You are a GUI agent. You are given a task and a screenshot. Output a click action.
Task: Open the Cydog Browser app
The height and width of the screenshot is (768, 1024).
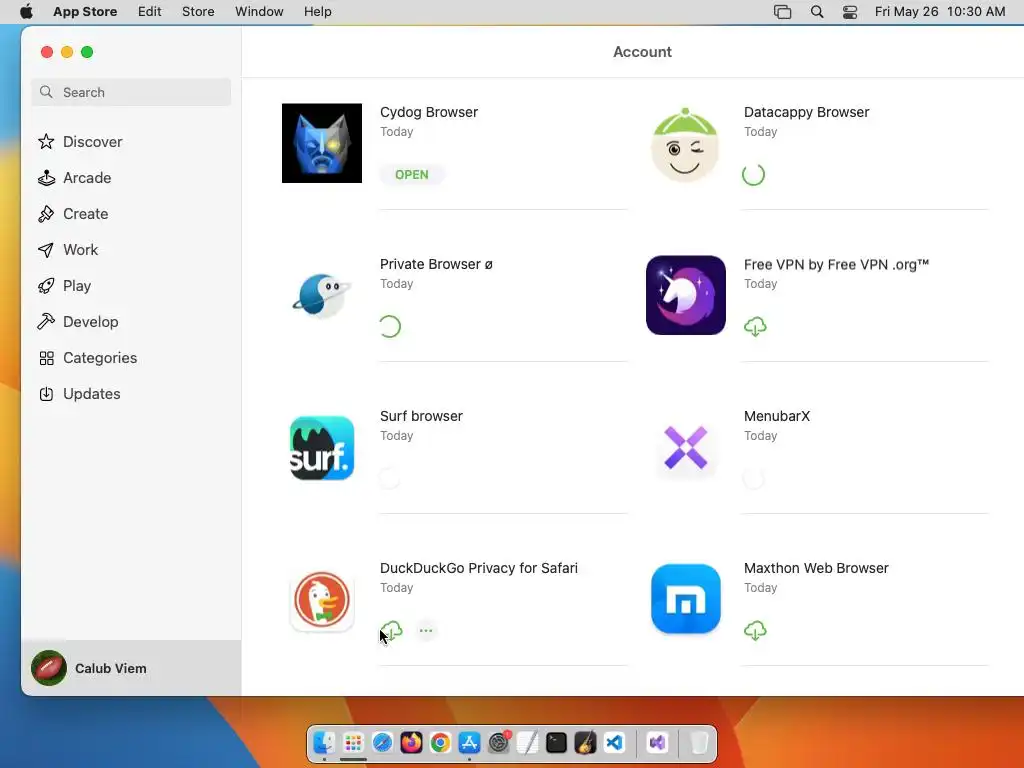(411, 174)
